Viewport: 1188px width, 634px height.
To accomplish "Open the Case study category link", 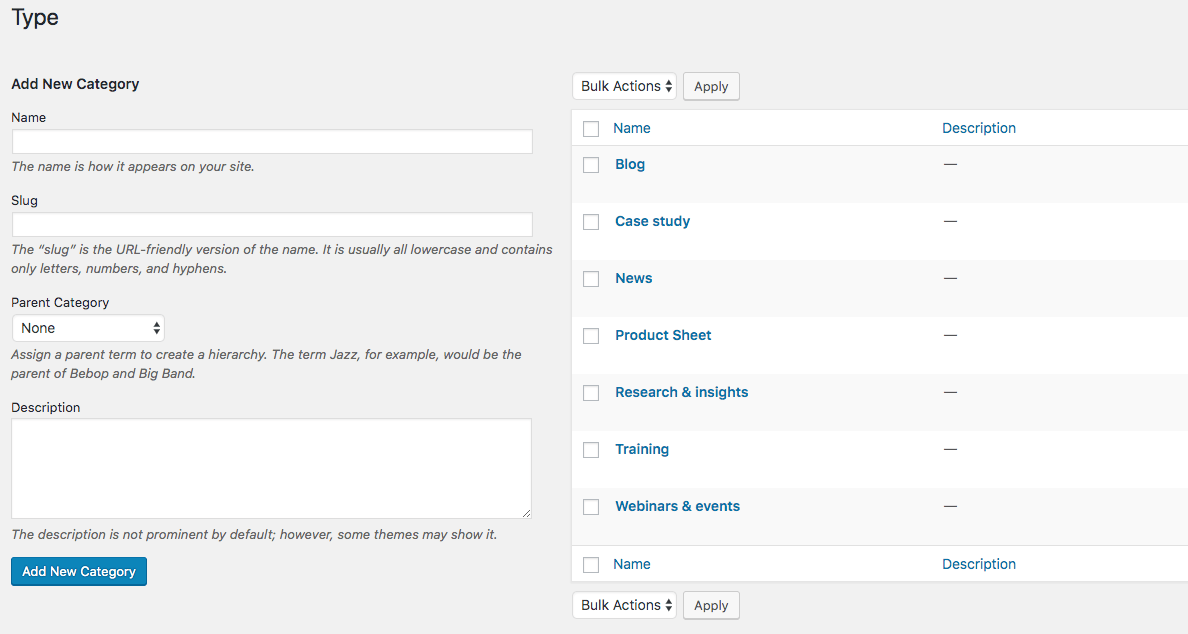I will pos(652,221).
